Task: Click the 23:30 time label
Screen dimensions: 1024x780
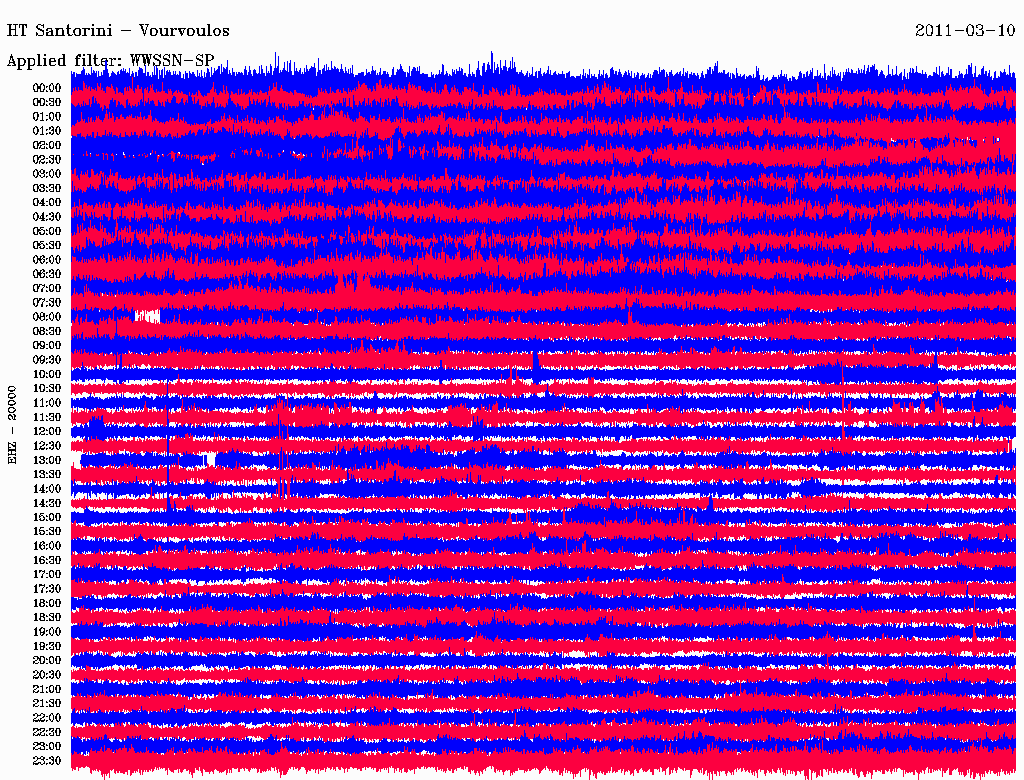Action: 47,761
